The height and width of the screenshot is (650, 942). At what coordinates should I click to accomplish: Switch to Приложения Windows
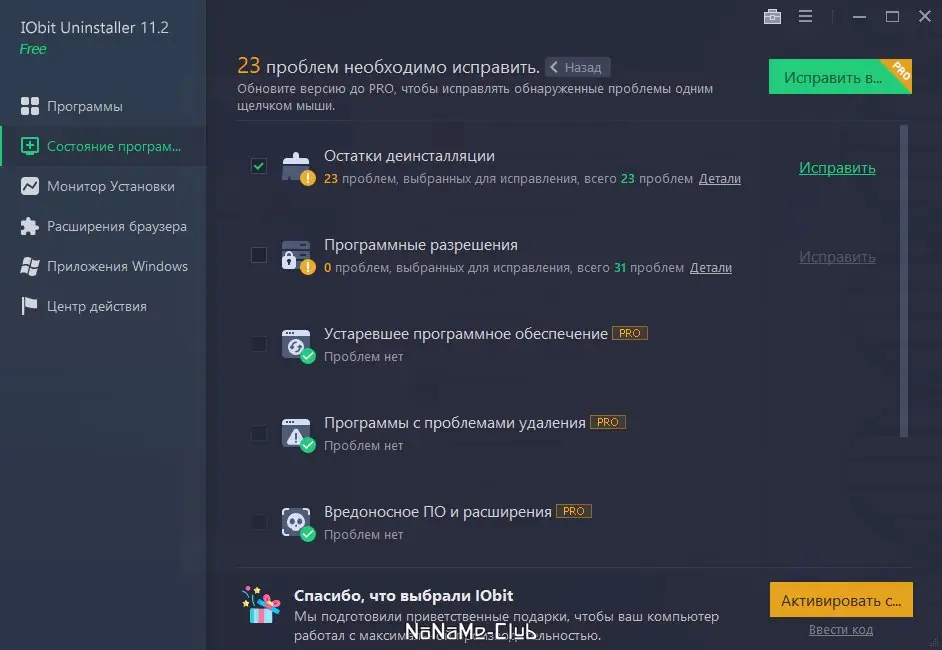103,266
